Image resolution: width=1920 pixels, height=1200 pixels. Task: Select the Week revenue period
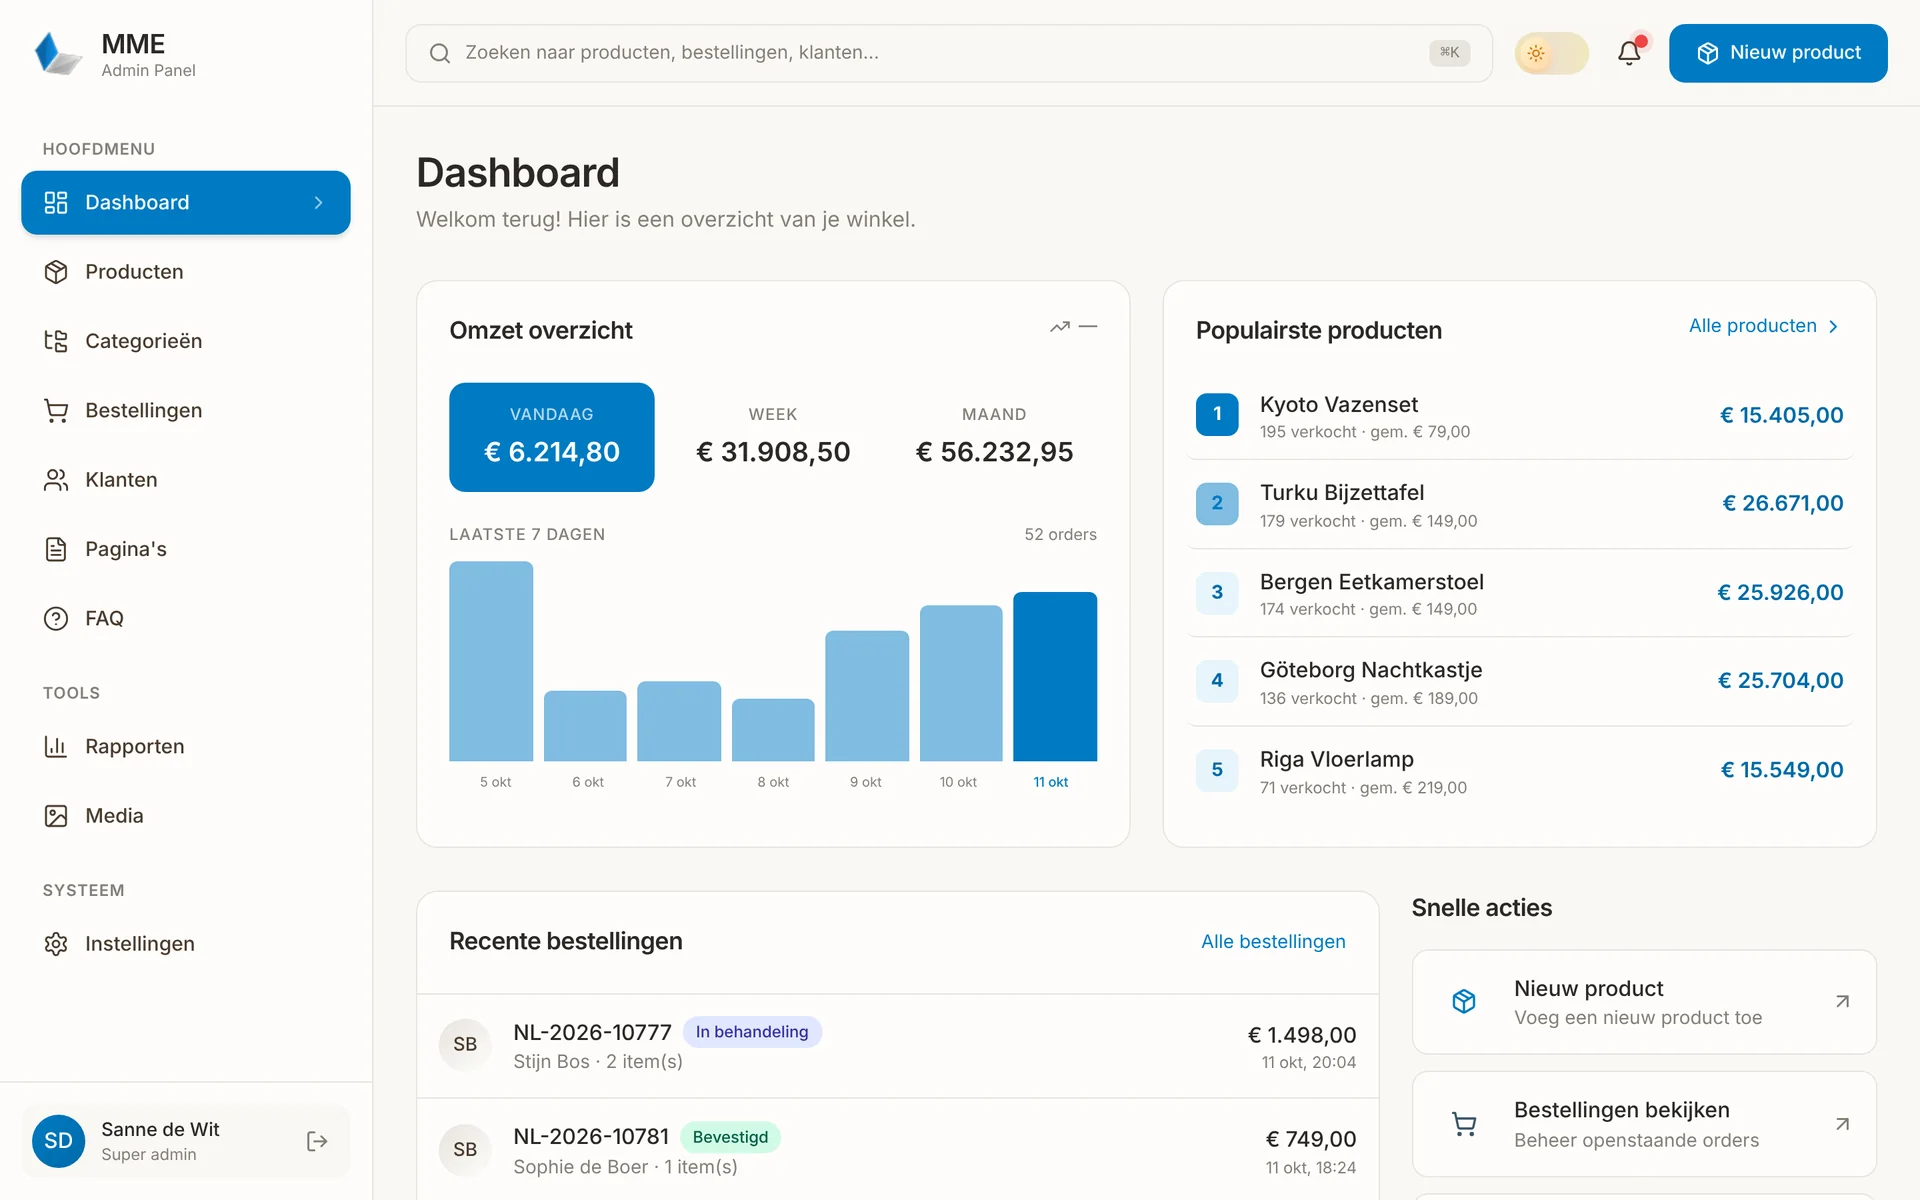773,437
